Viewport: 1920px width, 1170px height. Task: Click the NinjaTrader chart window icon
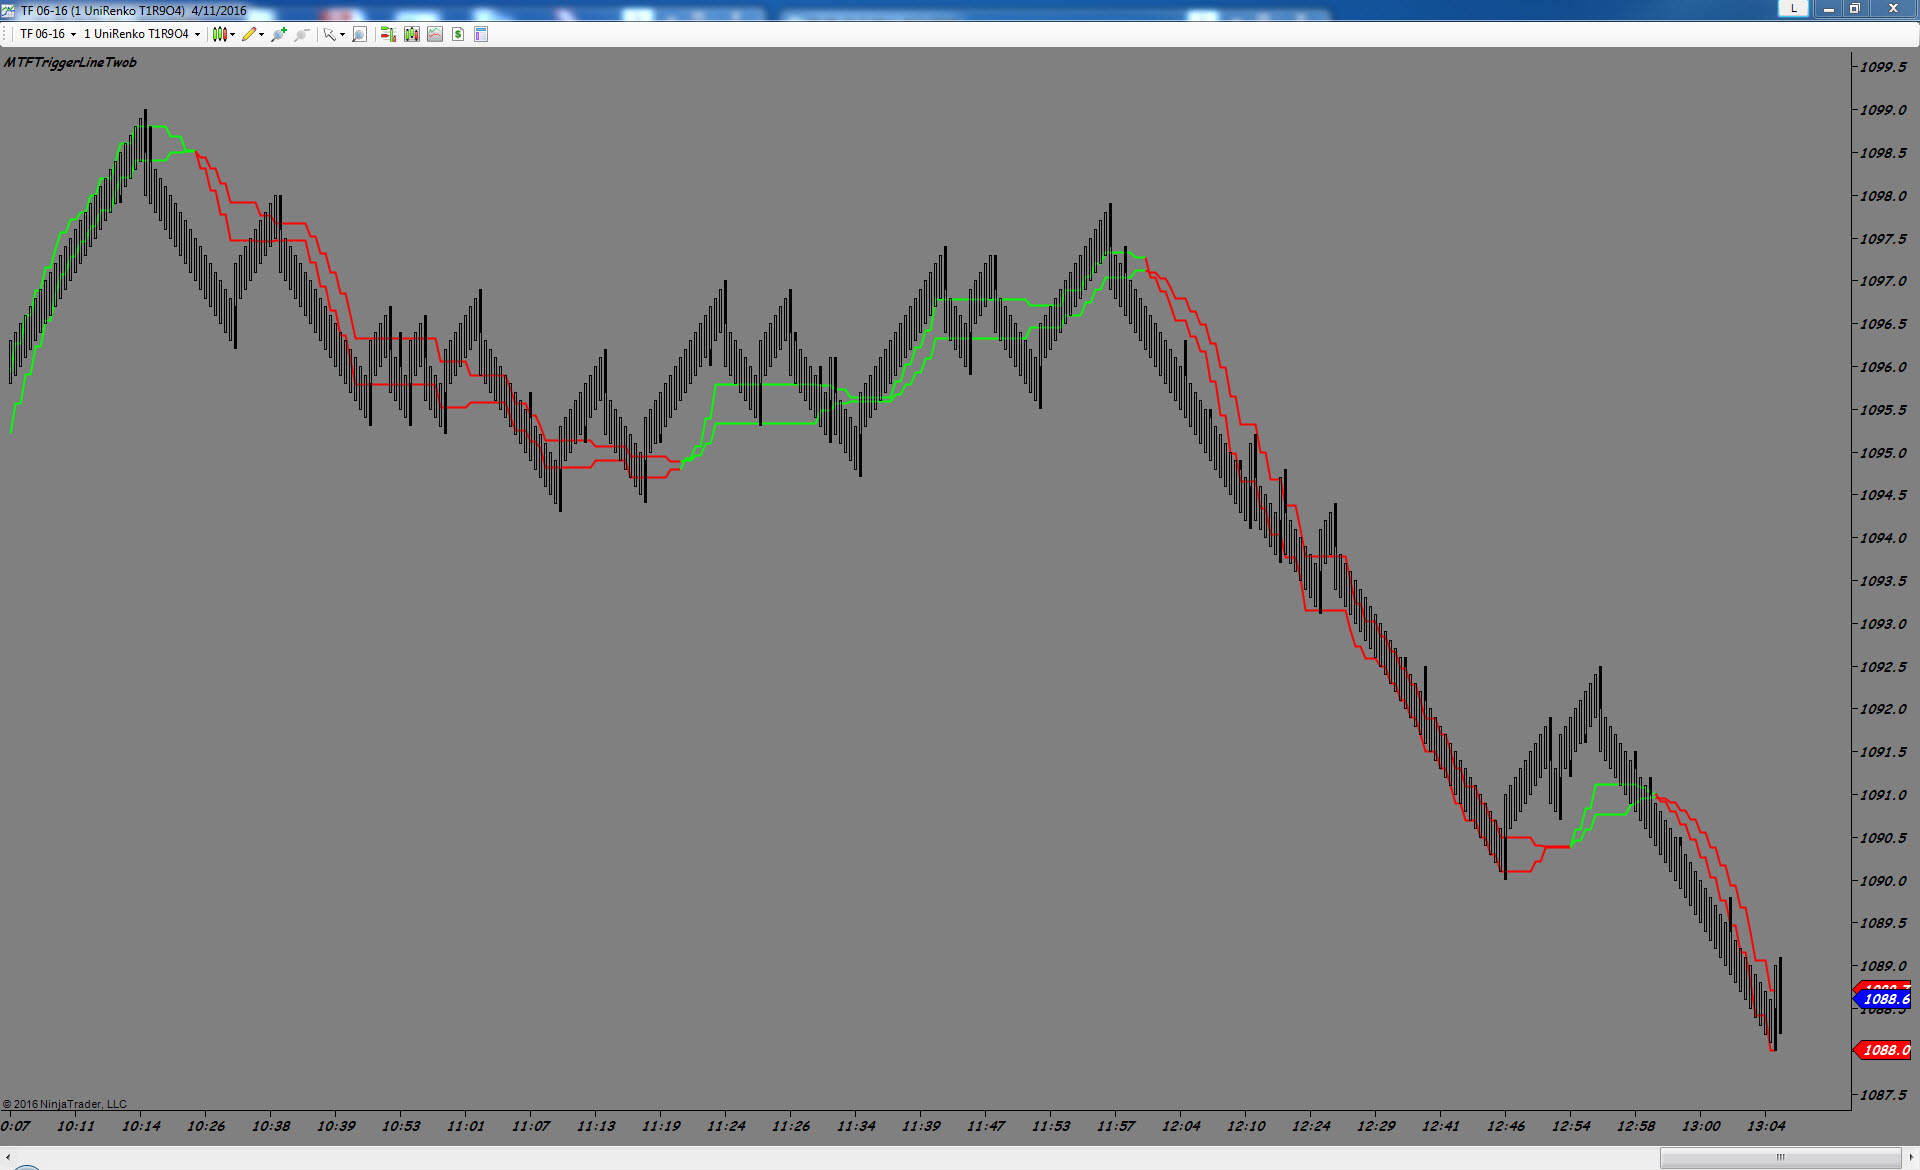(9, 10)
